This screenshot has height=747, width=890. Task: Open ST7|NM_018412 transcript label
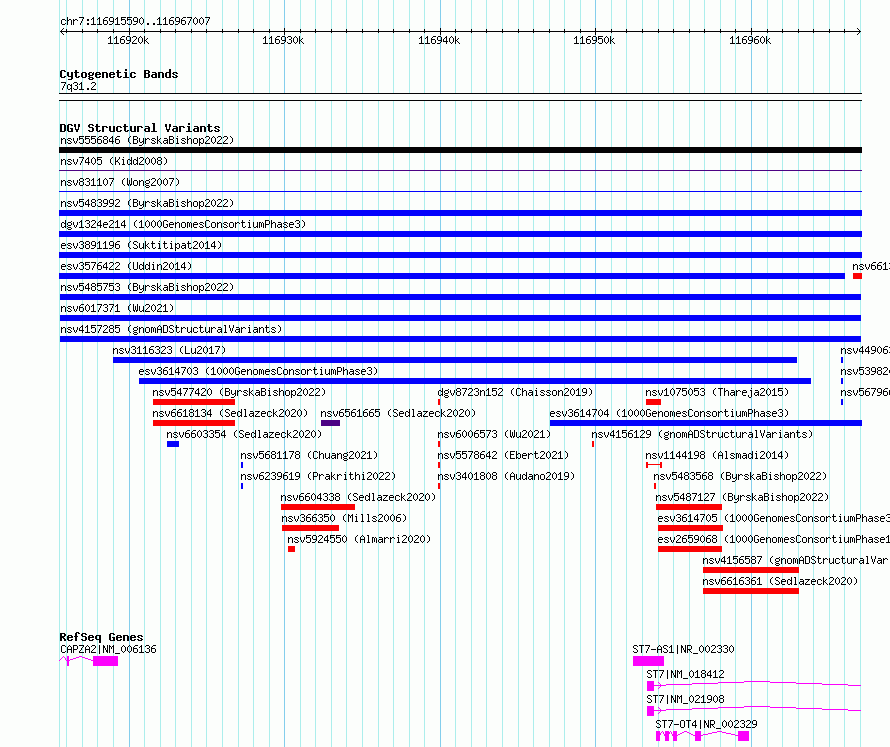(x=685, y=674)
